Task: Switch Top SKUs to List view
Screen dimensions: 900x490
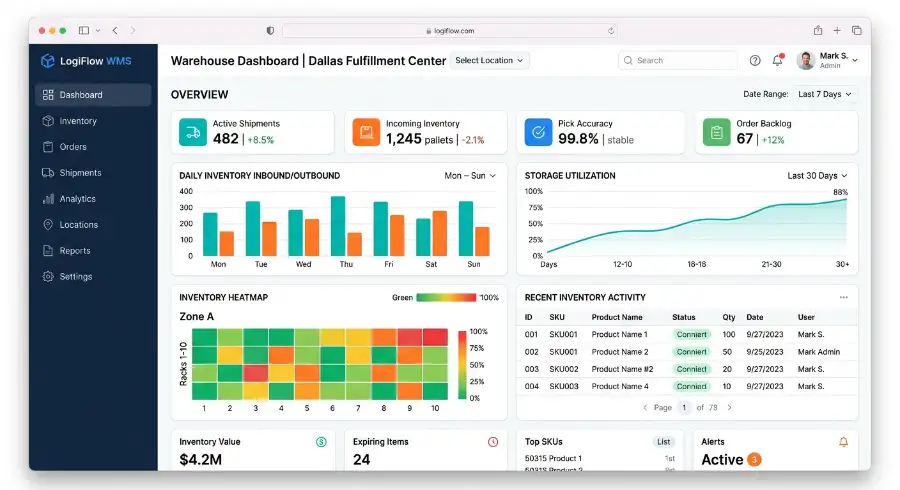Action: click(664, 442)
